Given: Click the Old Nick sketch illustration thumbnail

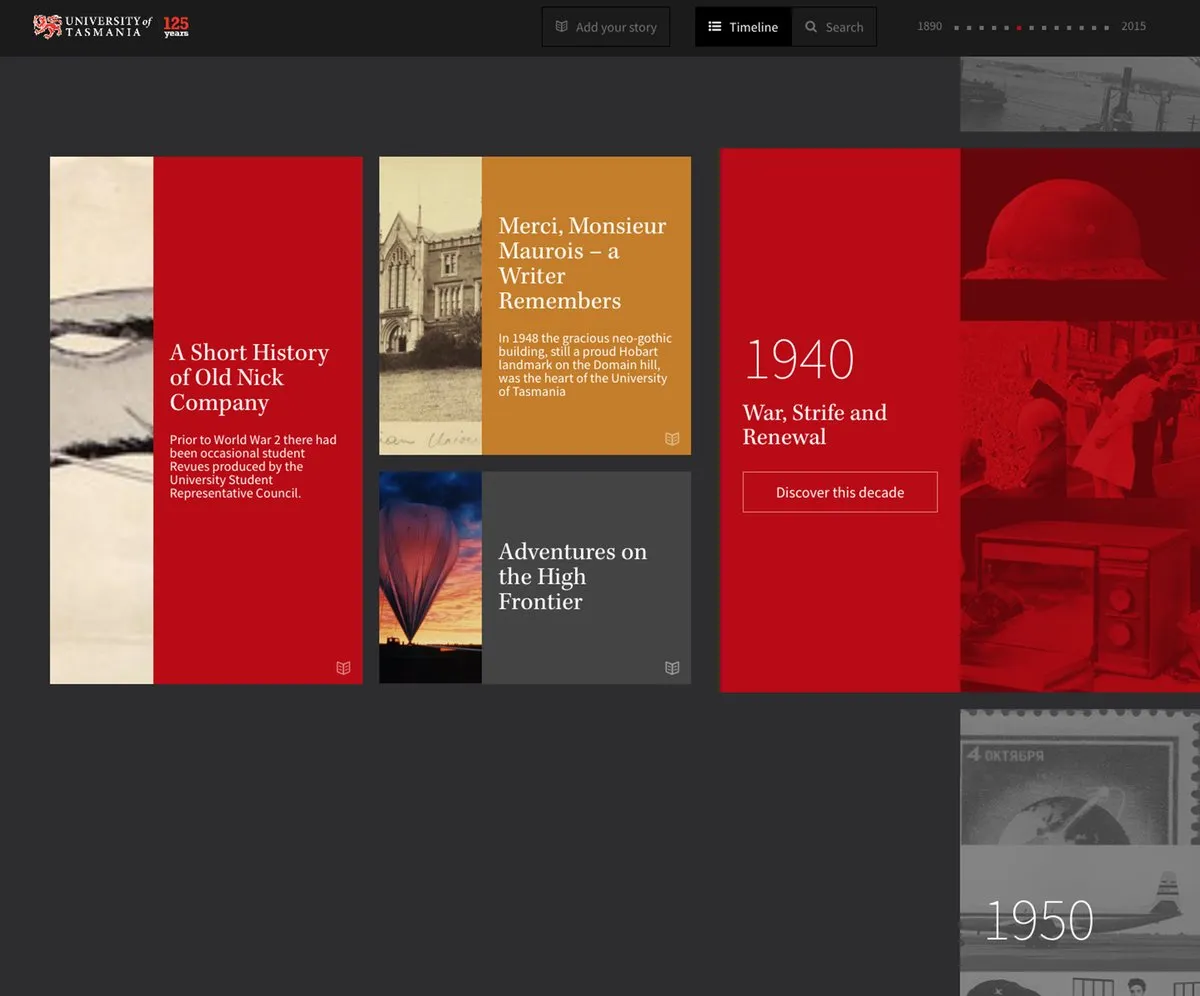Looking at the screenshot, I should point(102,420).
